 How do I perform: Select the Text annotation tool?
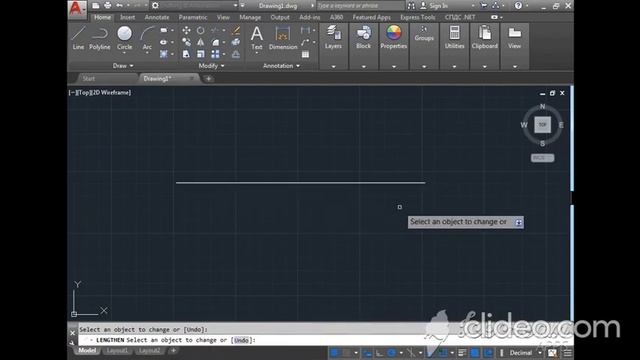pos(257,38)
